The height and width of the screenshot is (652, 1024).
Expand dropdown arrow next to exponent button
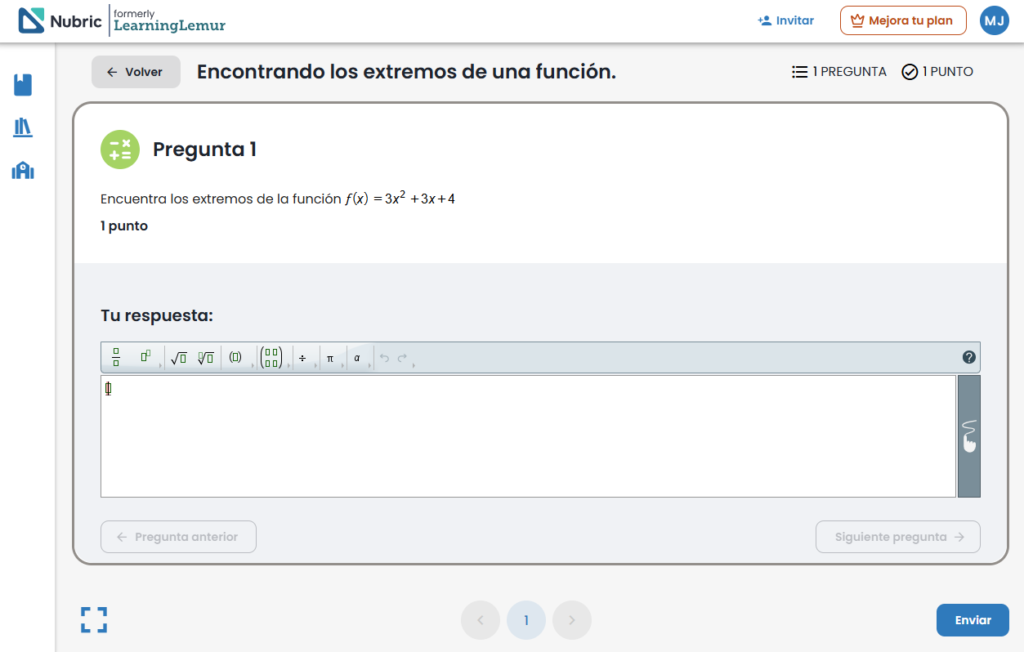click(160, 365)
